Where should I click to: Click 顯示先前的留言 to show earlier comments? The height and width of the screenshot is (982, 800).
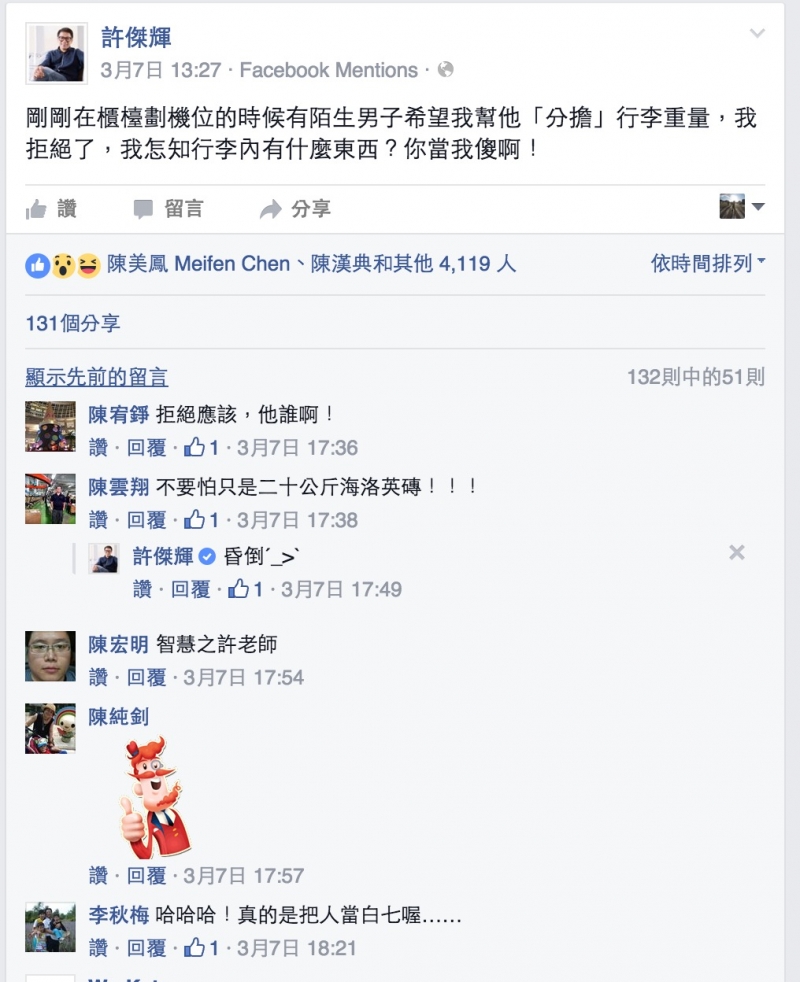(96, 377)
